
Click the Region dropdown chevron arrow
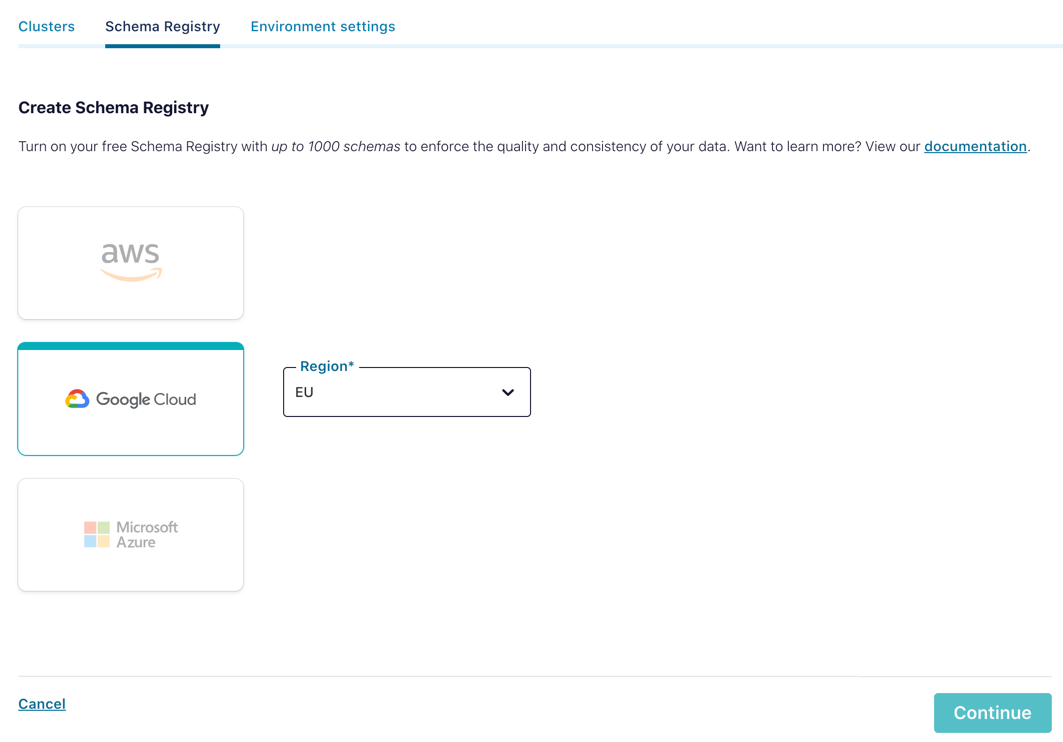[508, 392]
